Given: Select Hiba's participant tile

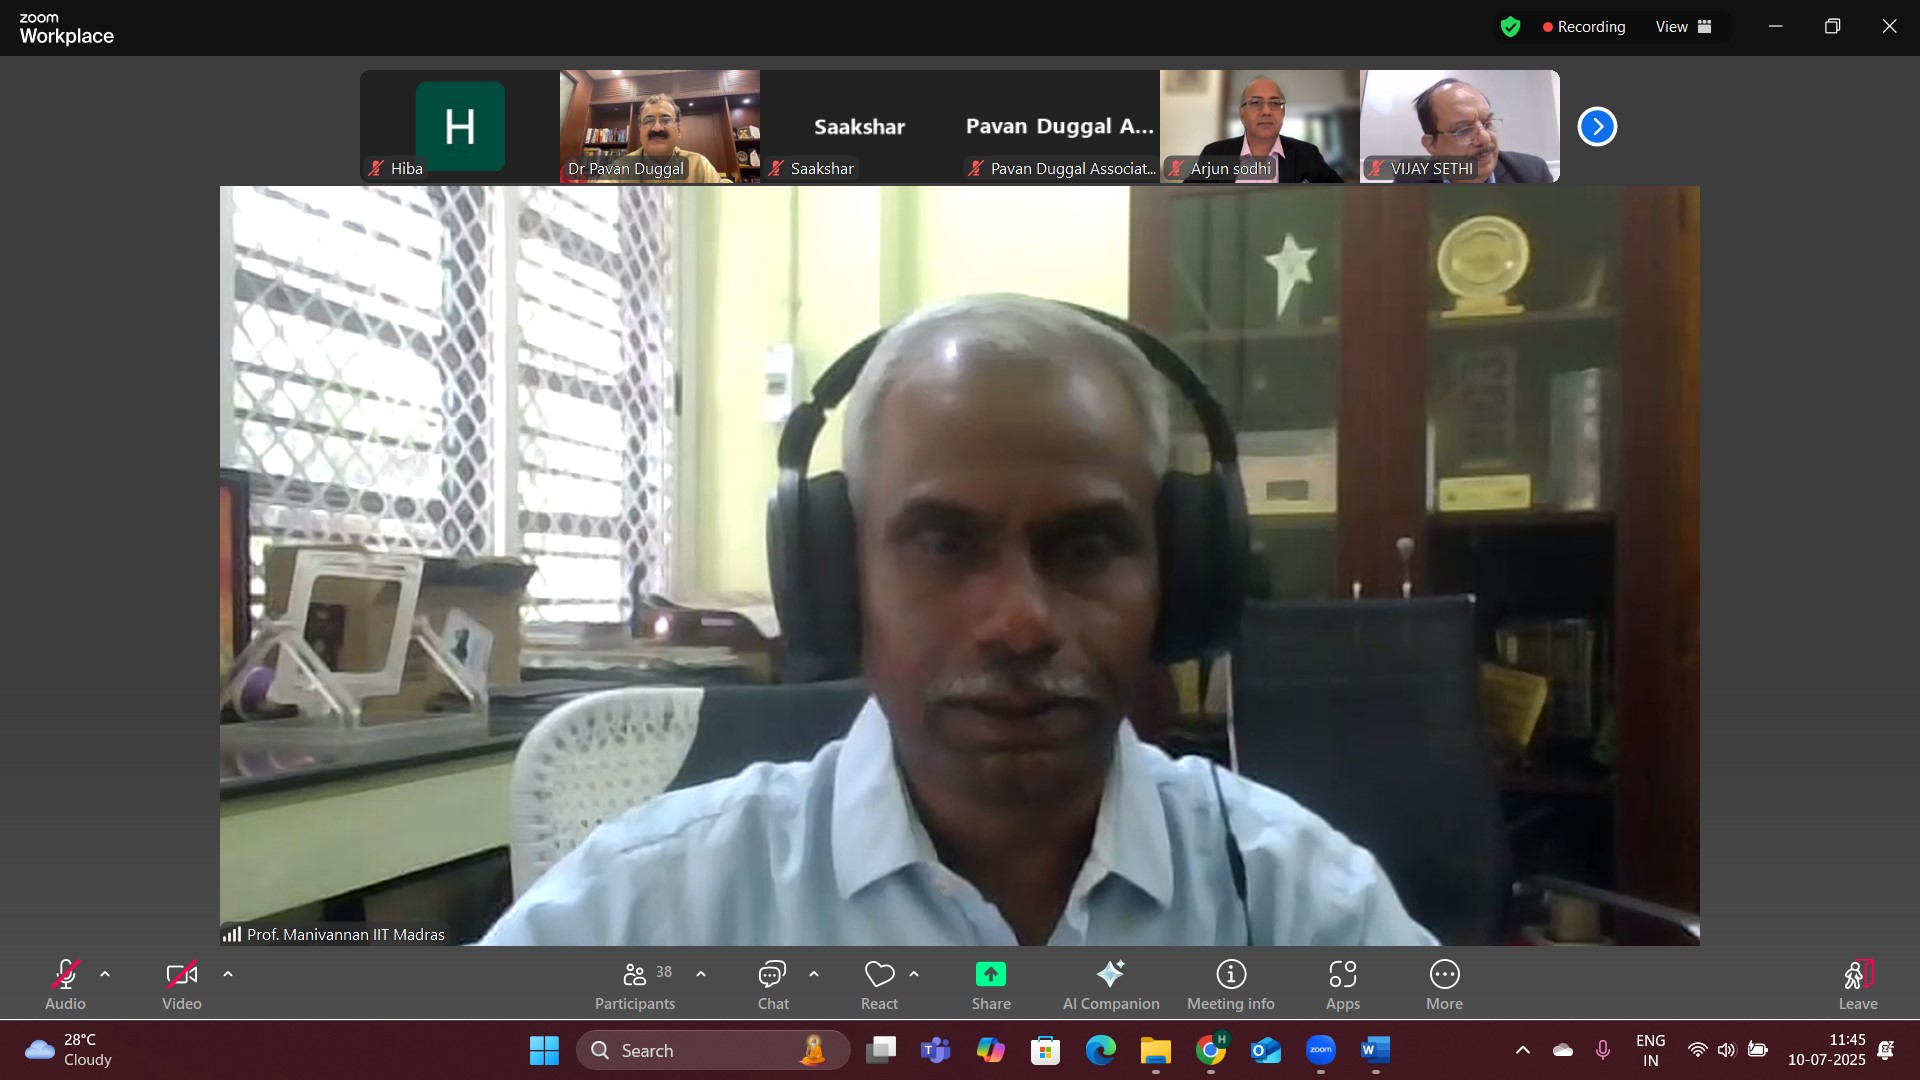Looking at the screenshot, I should coord(460,126).
